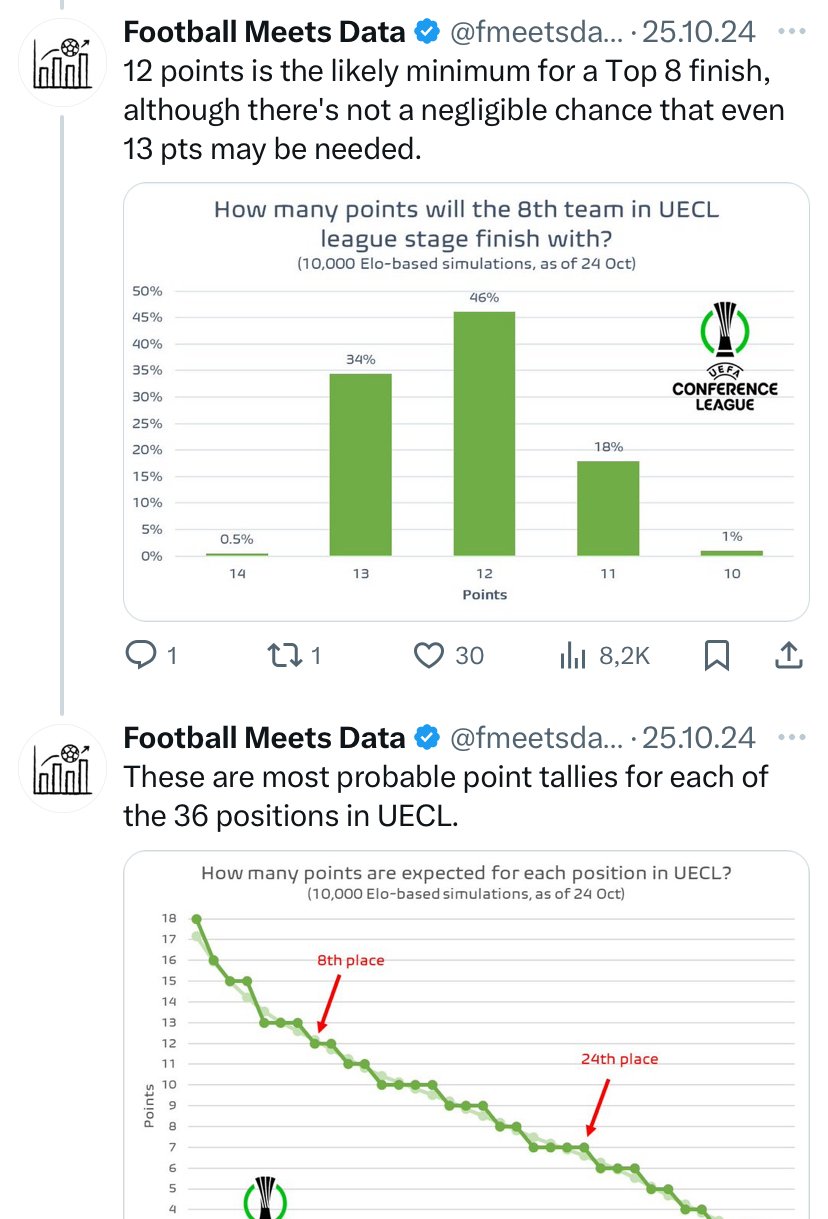This screenshot has width=828, height=1219.
Task: Like the first tweet with 30 likes
Action: pos(449,655)
